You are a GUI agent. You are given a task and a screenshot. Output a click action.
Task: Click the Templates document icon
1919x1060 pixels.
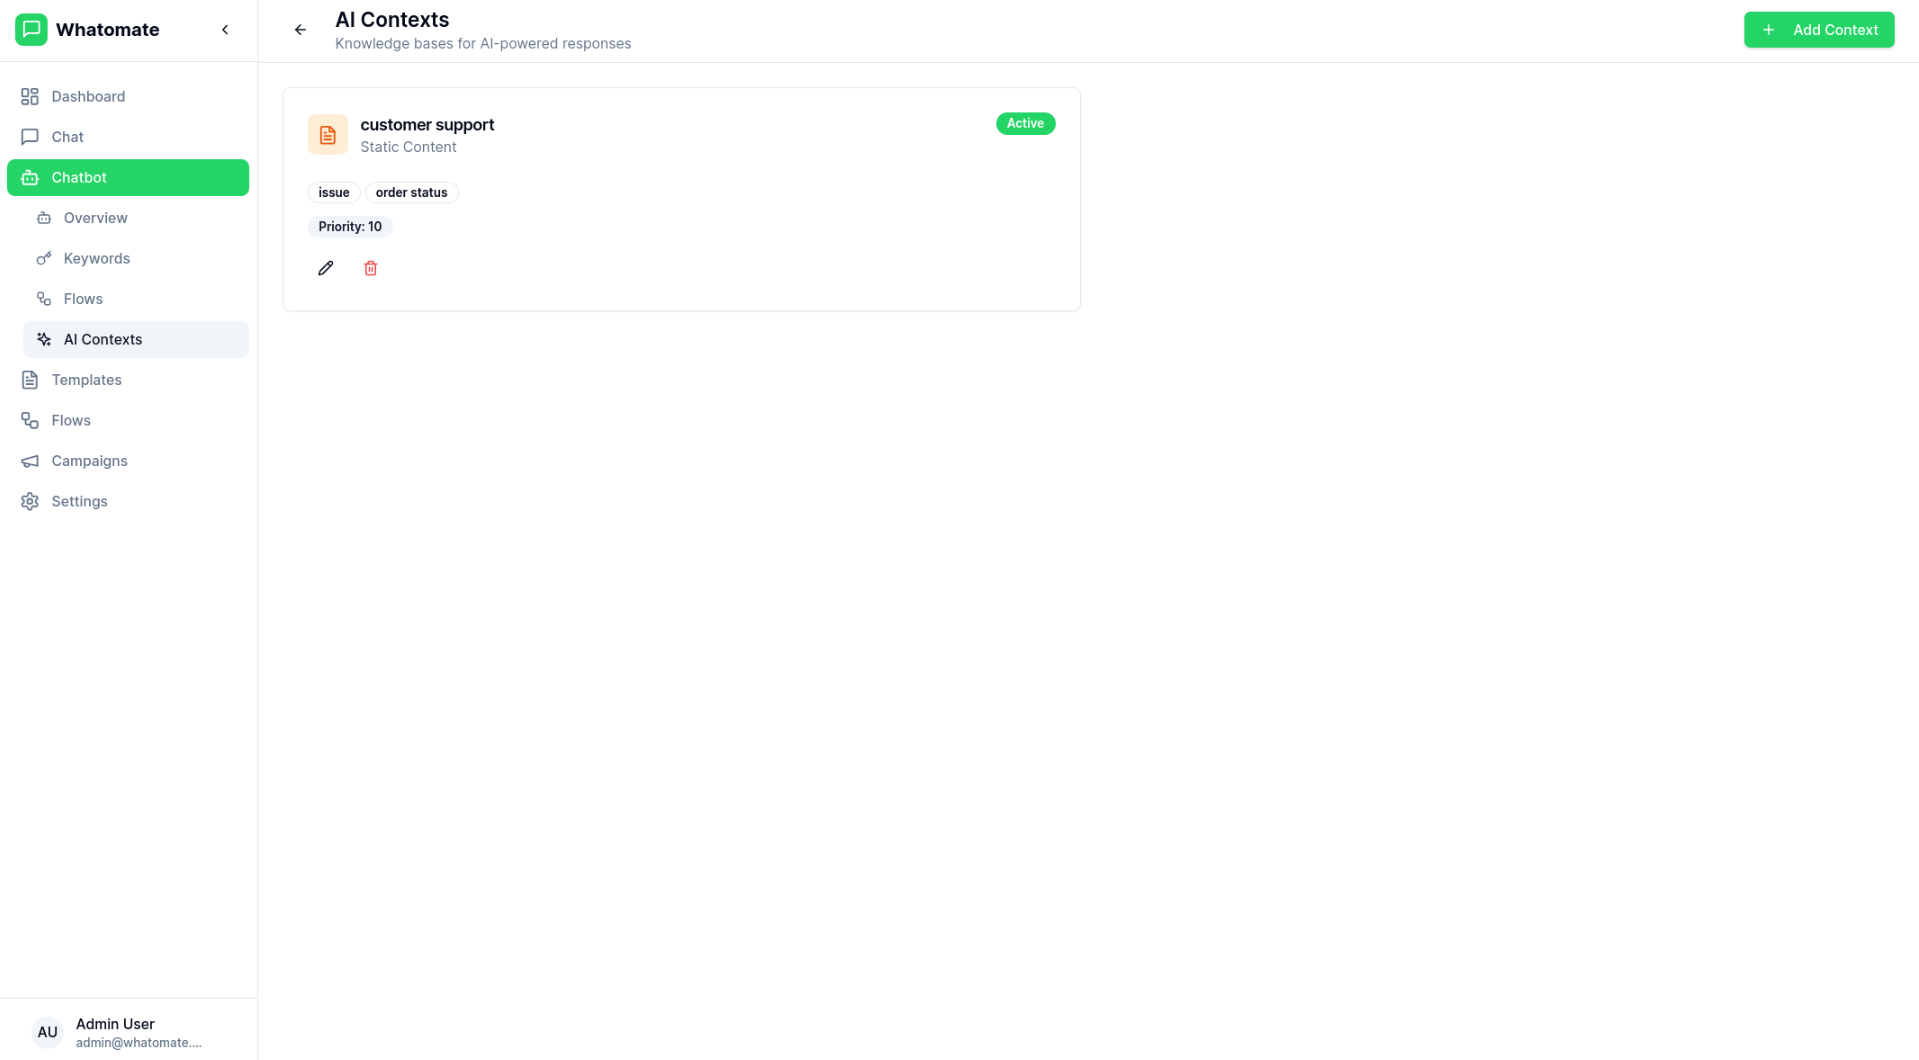point(30,380)
